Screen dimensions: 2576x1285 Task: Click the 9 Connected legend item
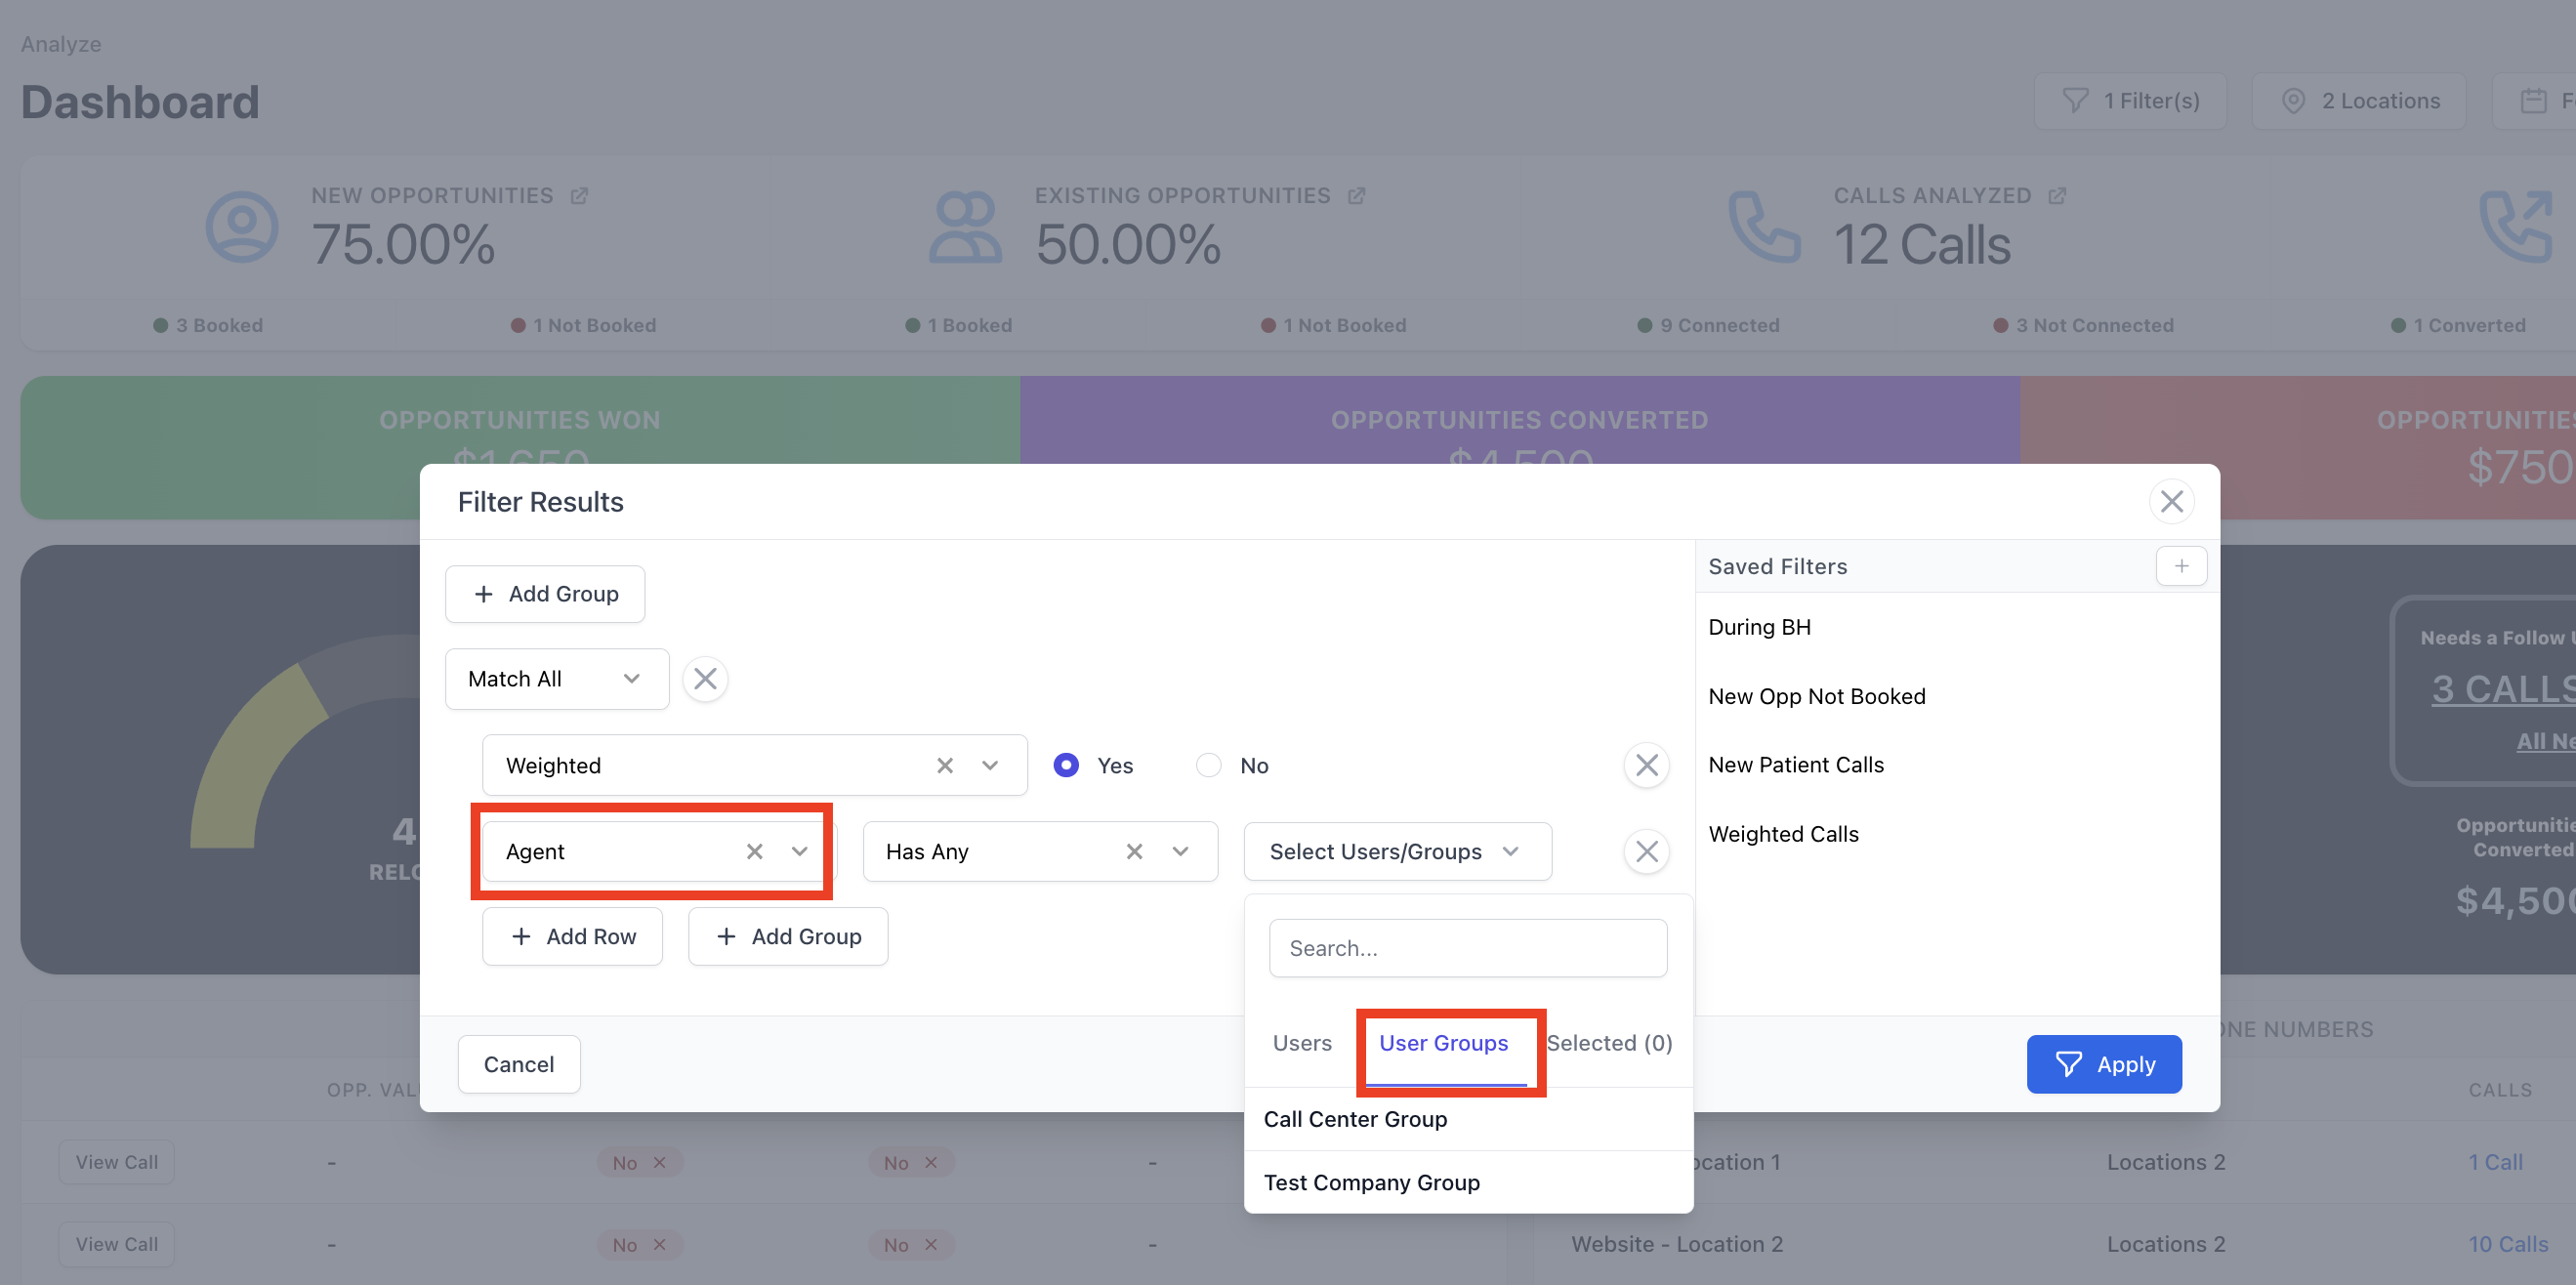pos(1708,325)
